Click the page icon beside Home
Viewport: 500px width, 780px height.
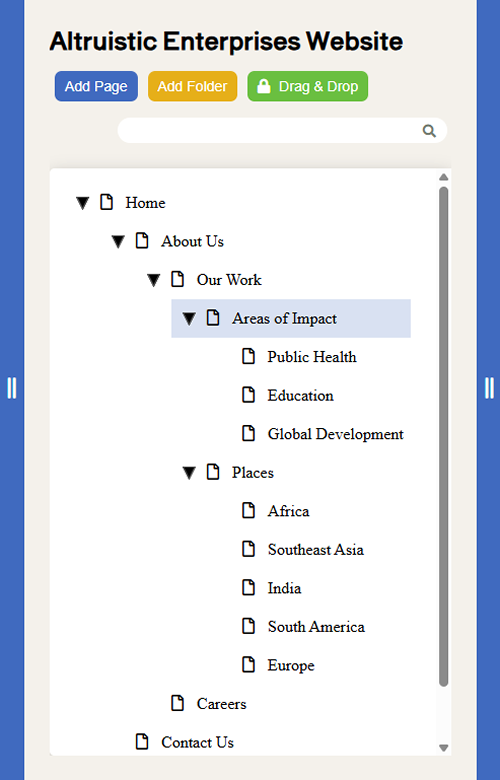[x=106, y=202]
